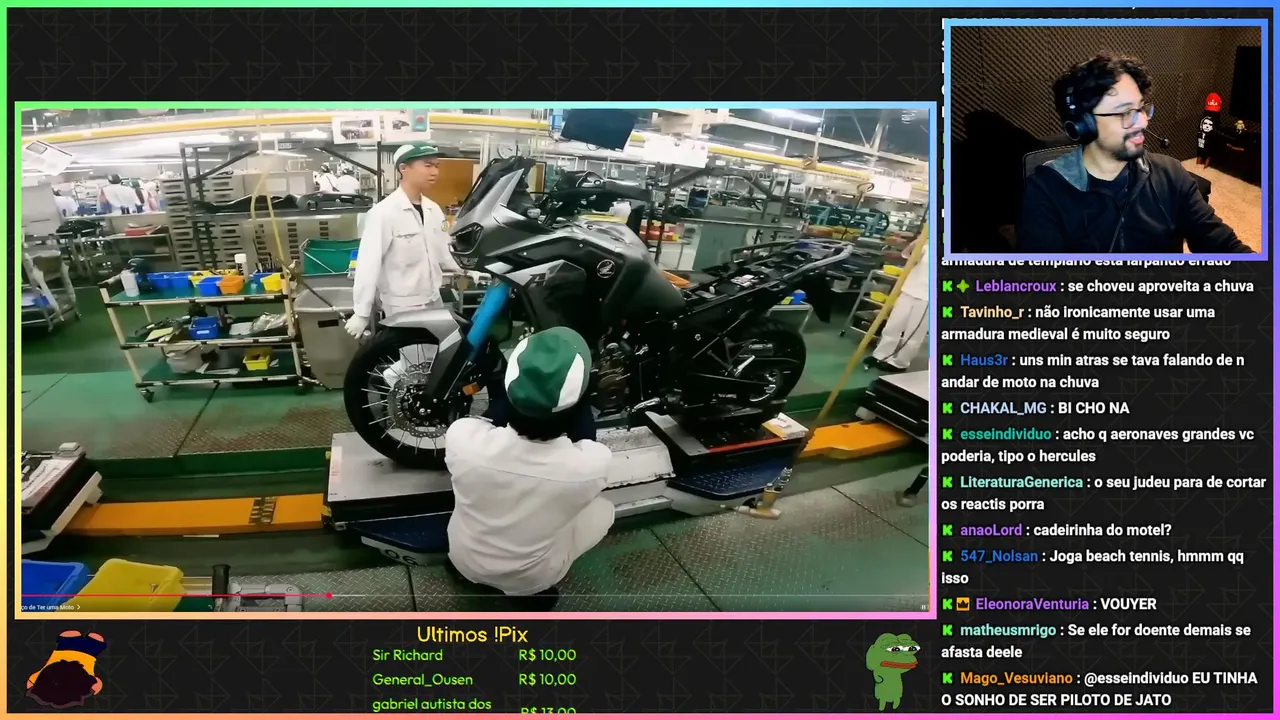Click the Kick badge beside matheusmrigo
This screenshot has height=720, width=1280.
[947, 630]
